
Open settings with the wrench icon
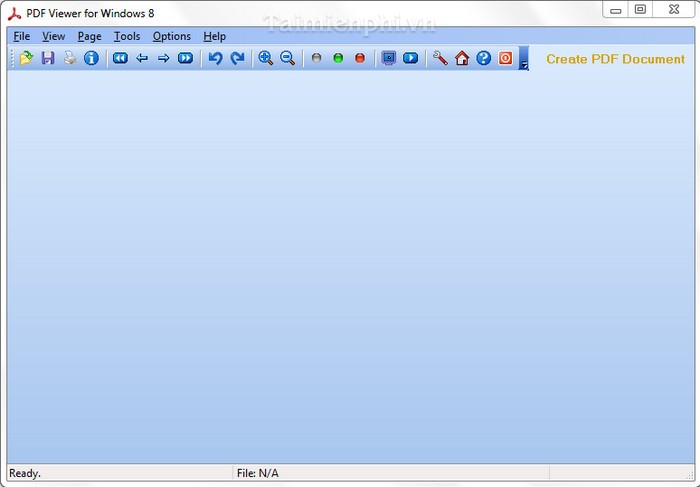pos(440,58)
